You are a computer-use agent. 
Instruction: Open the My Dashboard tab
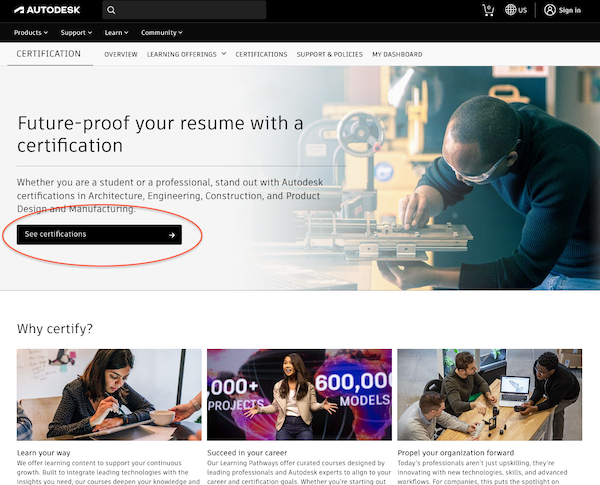tap(397, 54)
